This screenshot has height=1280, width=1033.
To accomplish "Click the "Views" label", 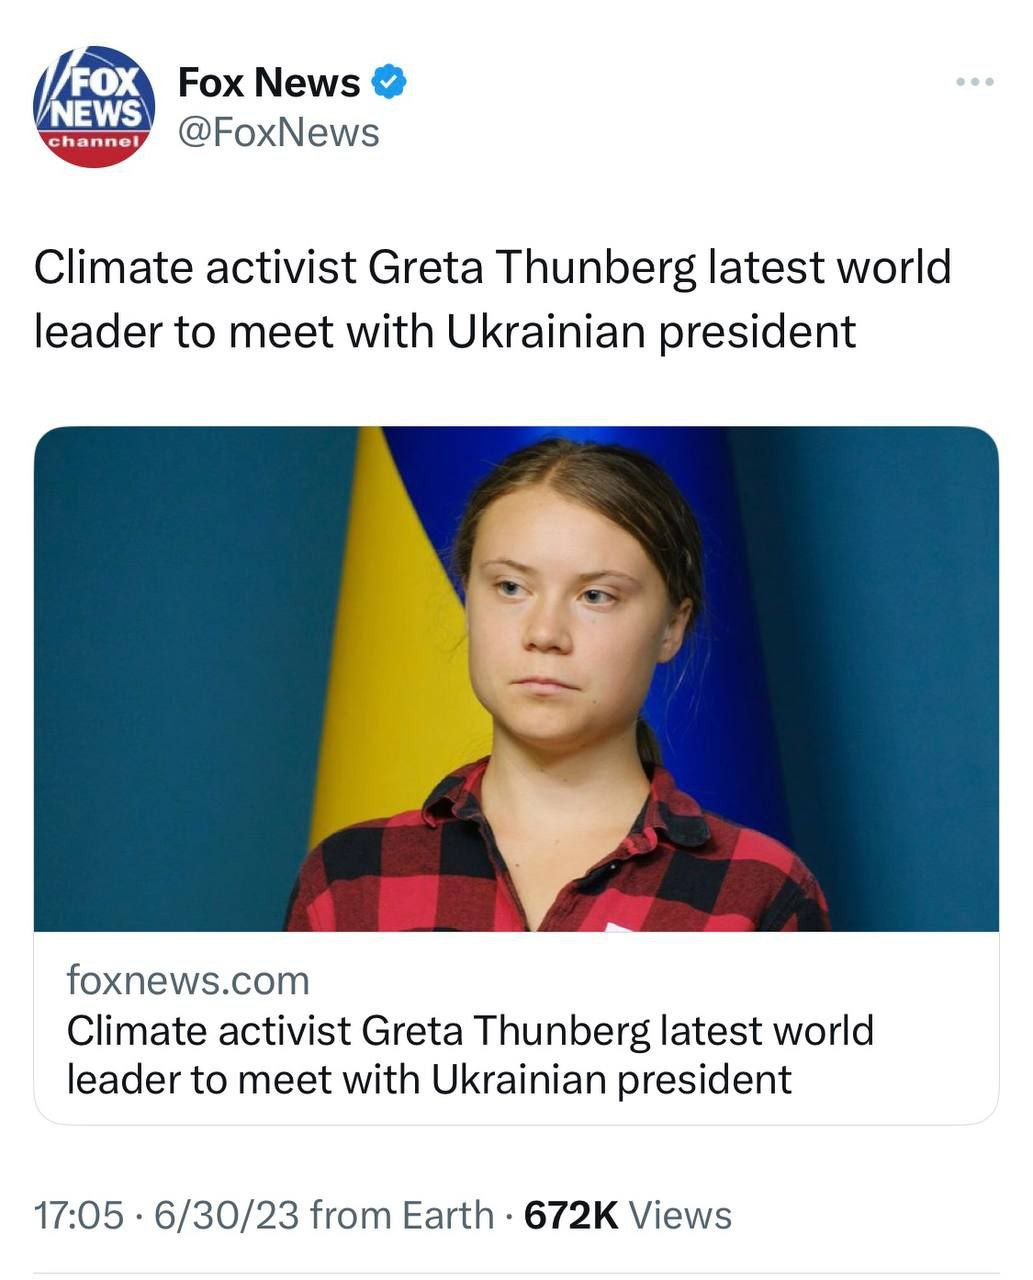I will pyautogui.click(x=680, y=1216).
